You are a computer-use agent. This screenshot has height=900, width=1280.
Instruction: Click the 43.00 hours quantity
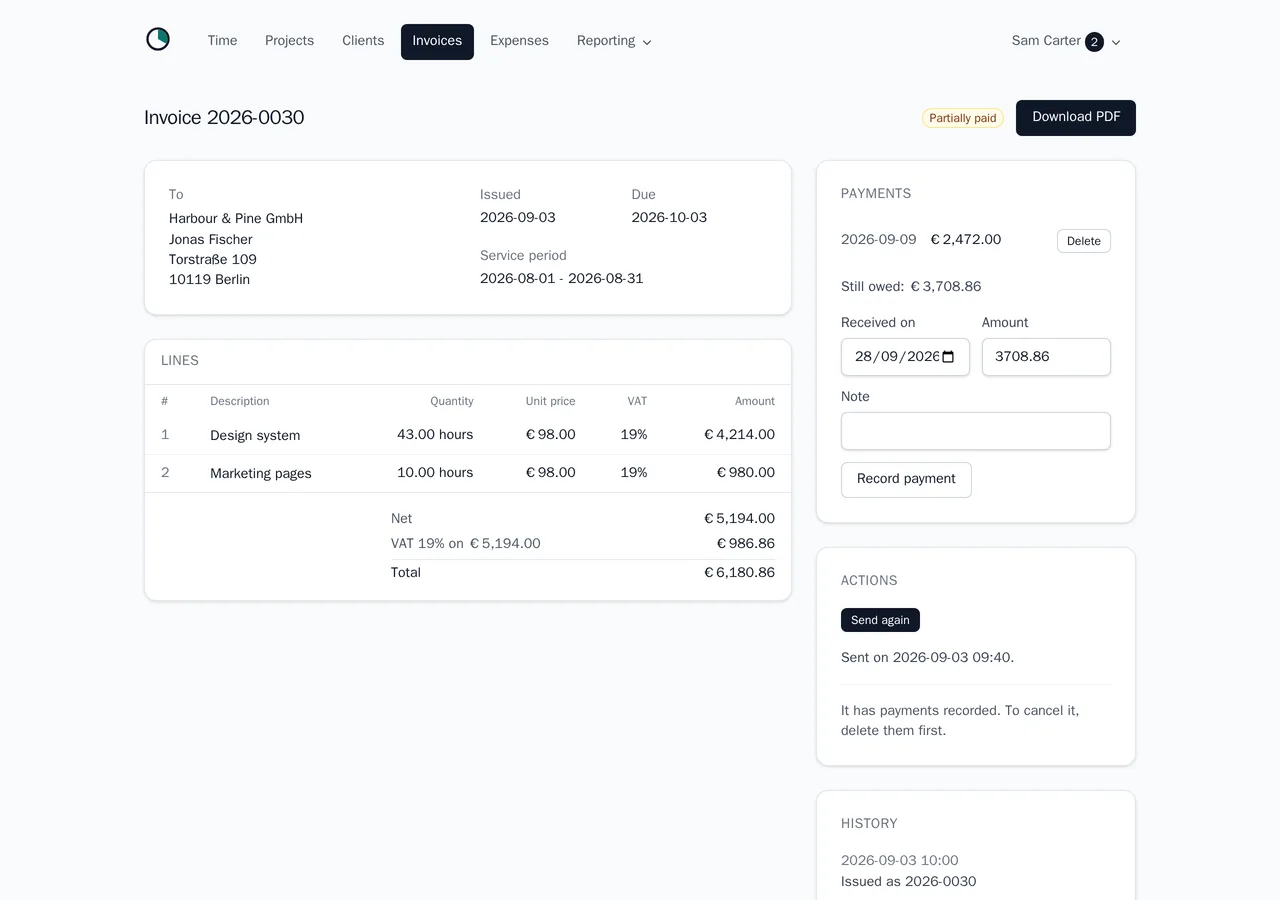pyautogui.click(x=435, y=435)
